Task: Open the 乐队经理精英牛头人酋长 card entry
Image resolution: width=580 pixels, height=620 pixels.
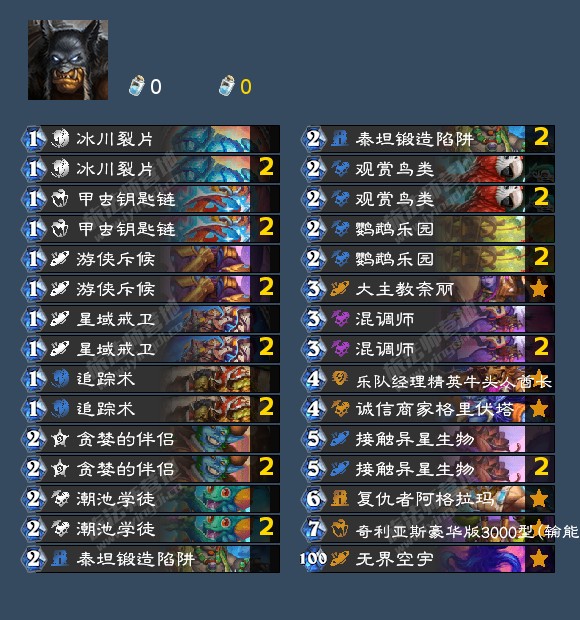Action: (429, 379)
